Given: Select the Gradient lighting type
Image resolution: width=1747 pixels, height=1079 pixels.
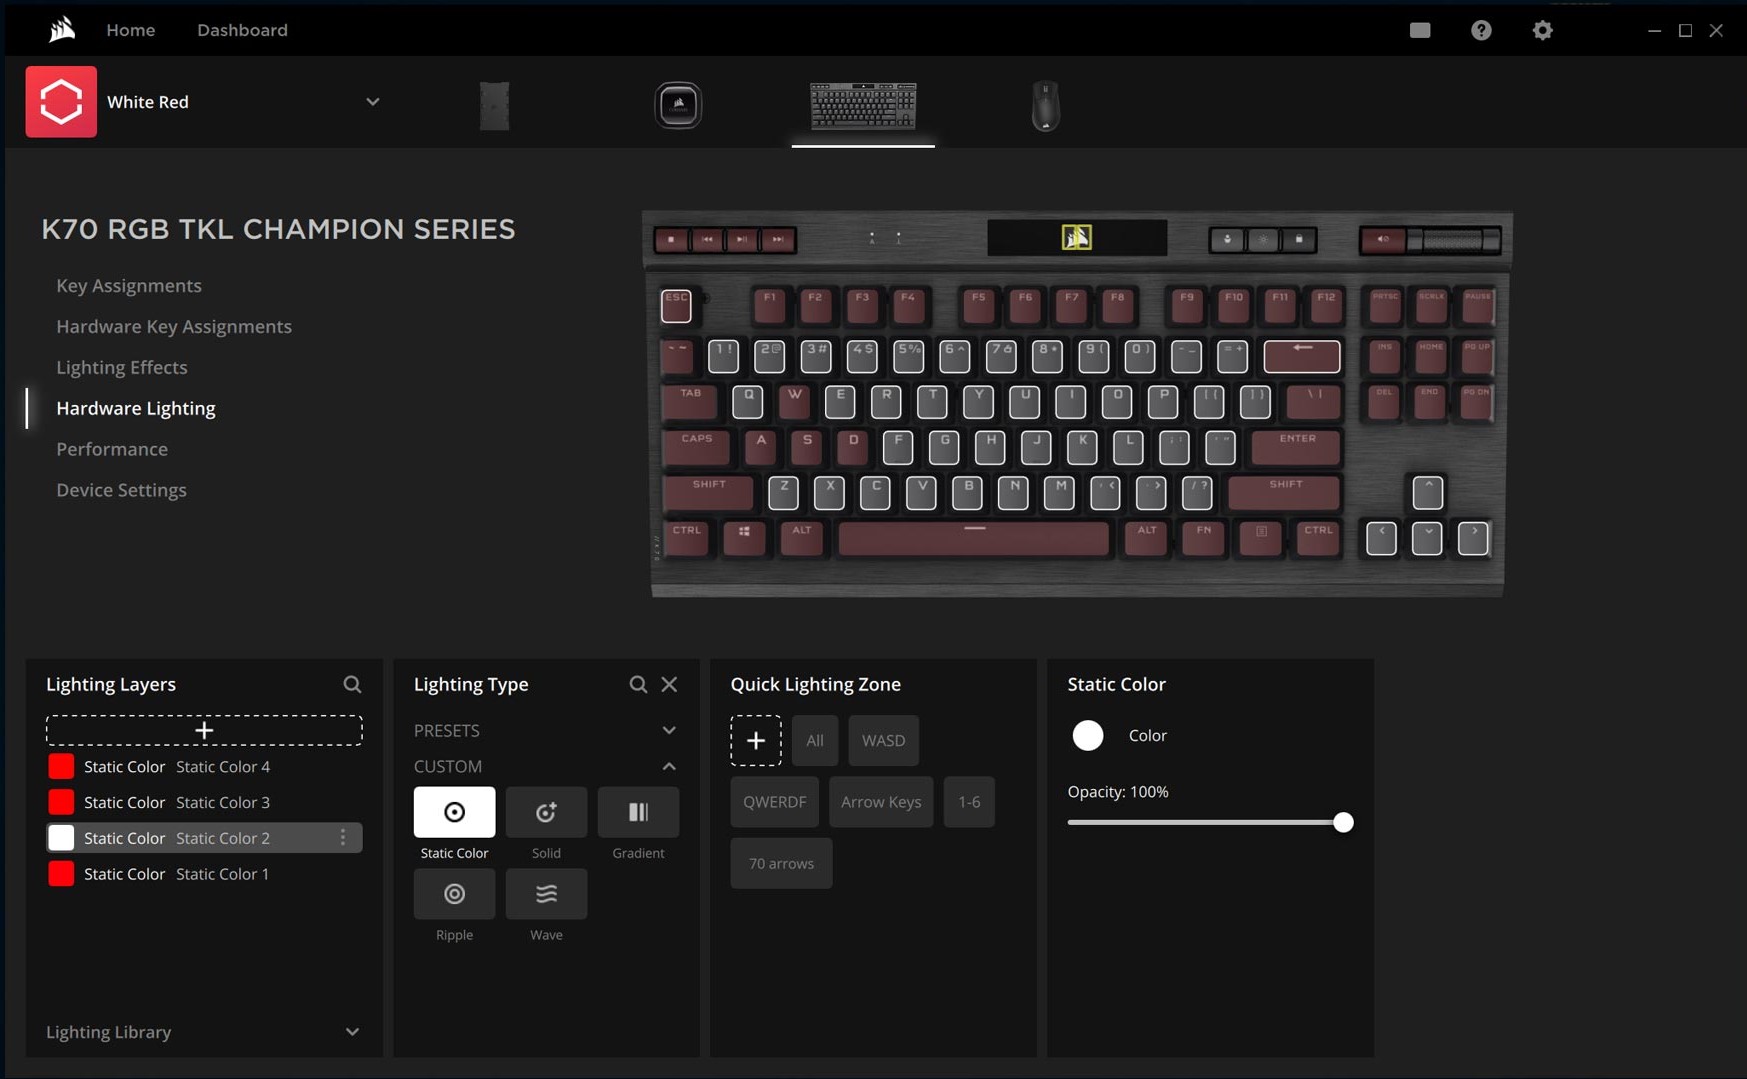Looking at the screenshot, I should pyautogui.click(x=638, y=812).
